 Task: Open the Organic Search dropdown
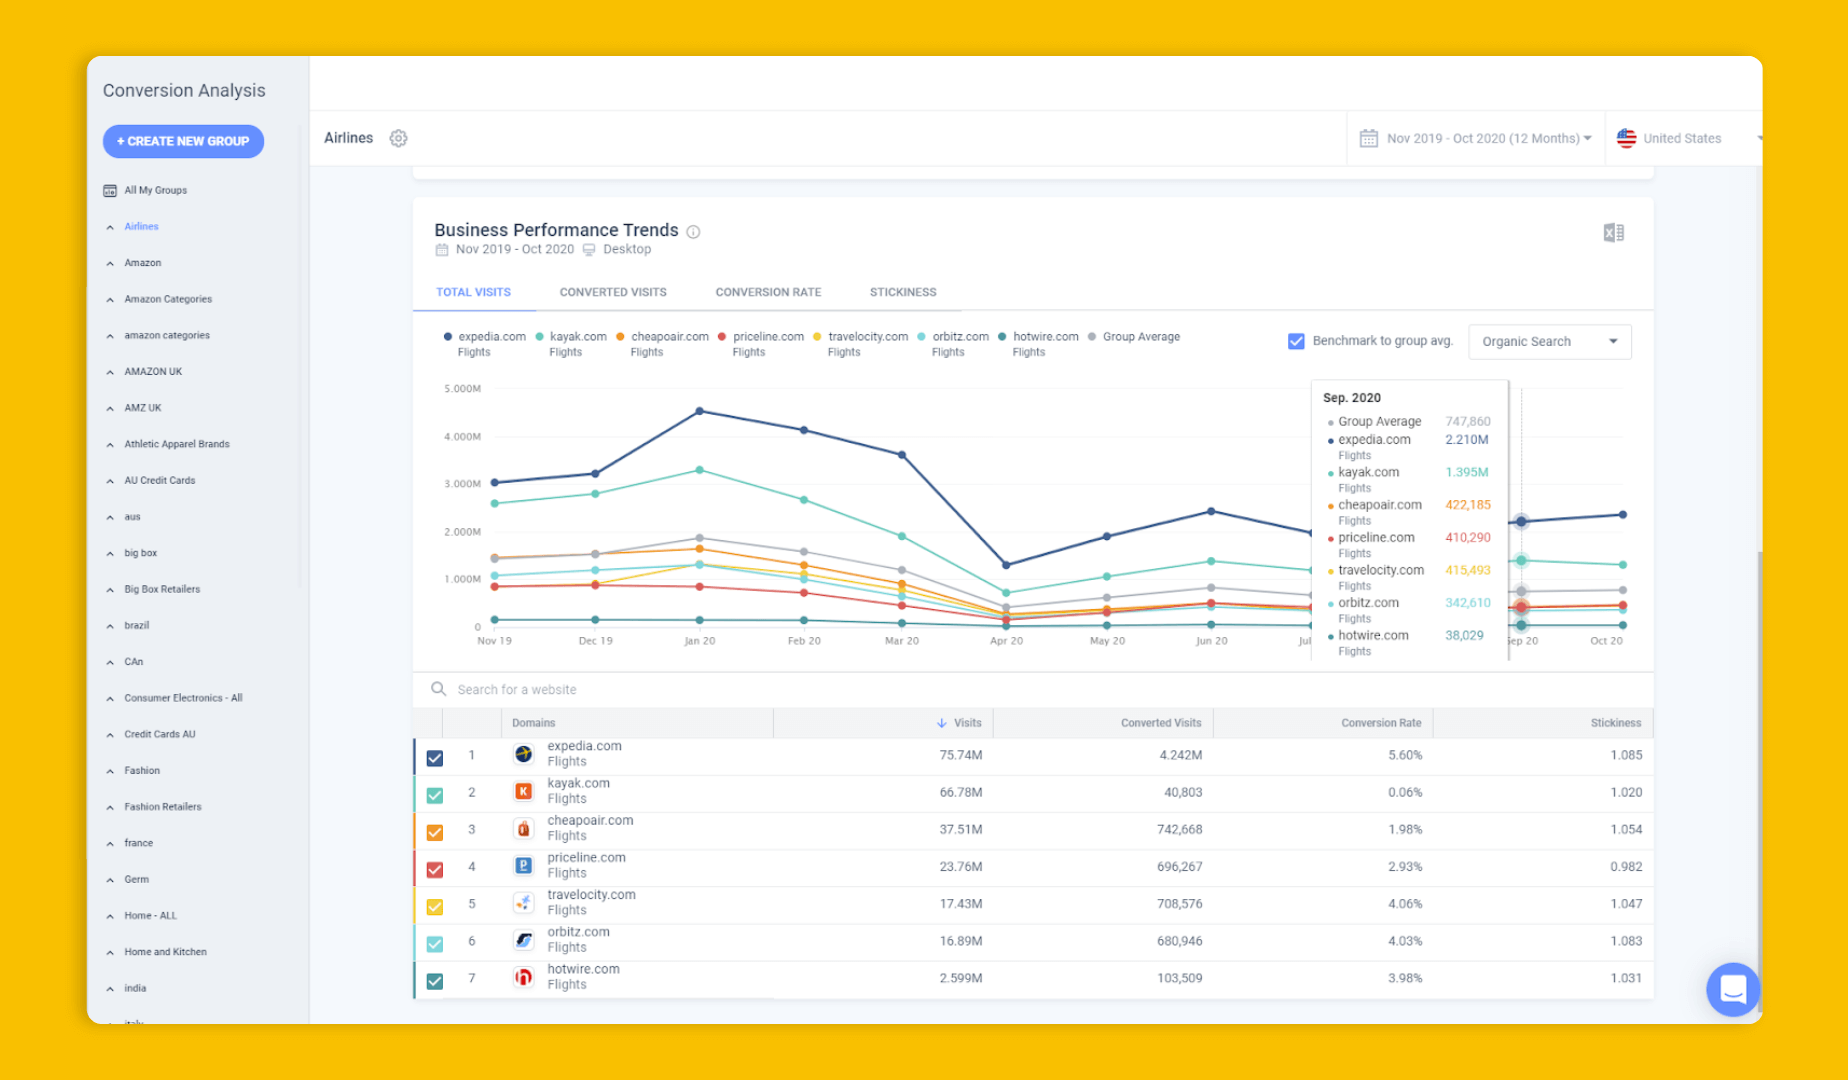pos(1549,341)
